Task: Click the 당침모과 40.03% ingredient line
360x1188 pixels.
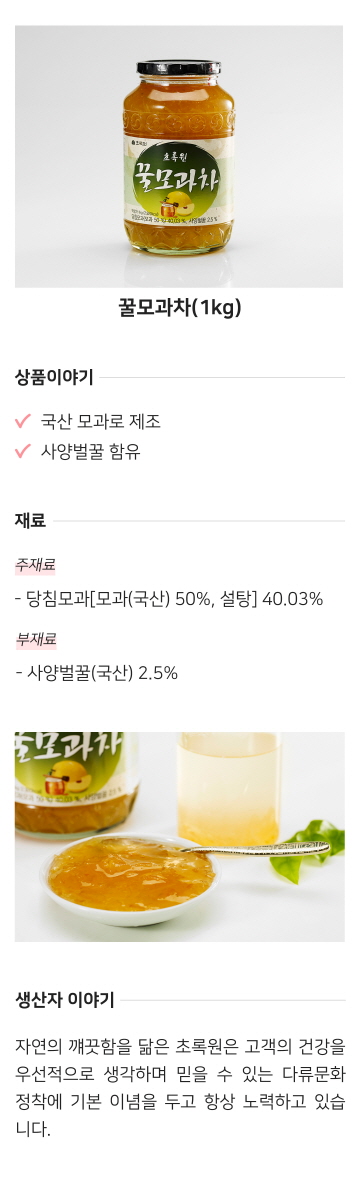Action: (x=169, y=599)
